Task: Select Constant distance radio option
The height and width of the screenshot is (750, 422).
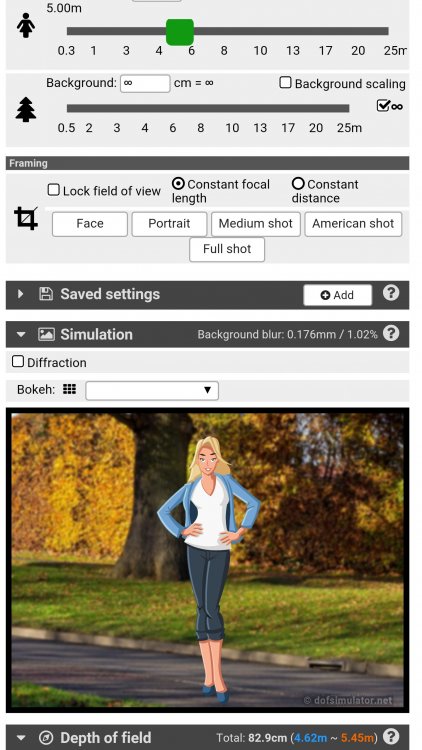Action: (x=298, y=184)
